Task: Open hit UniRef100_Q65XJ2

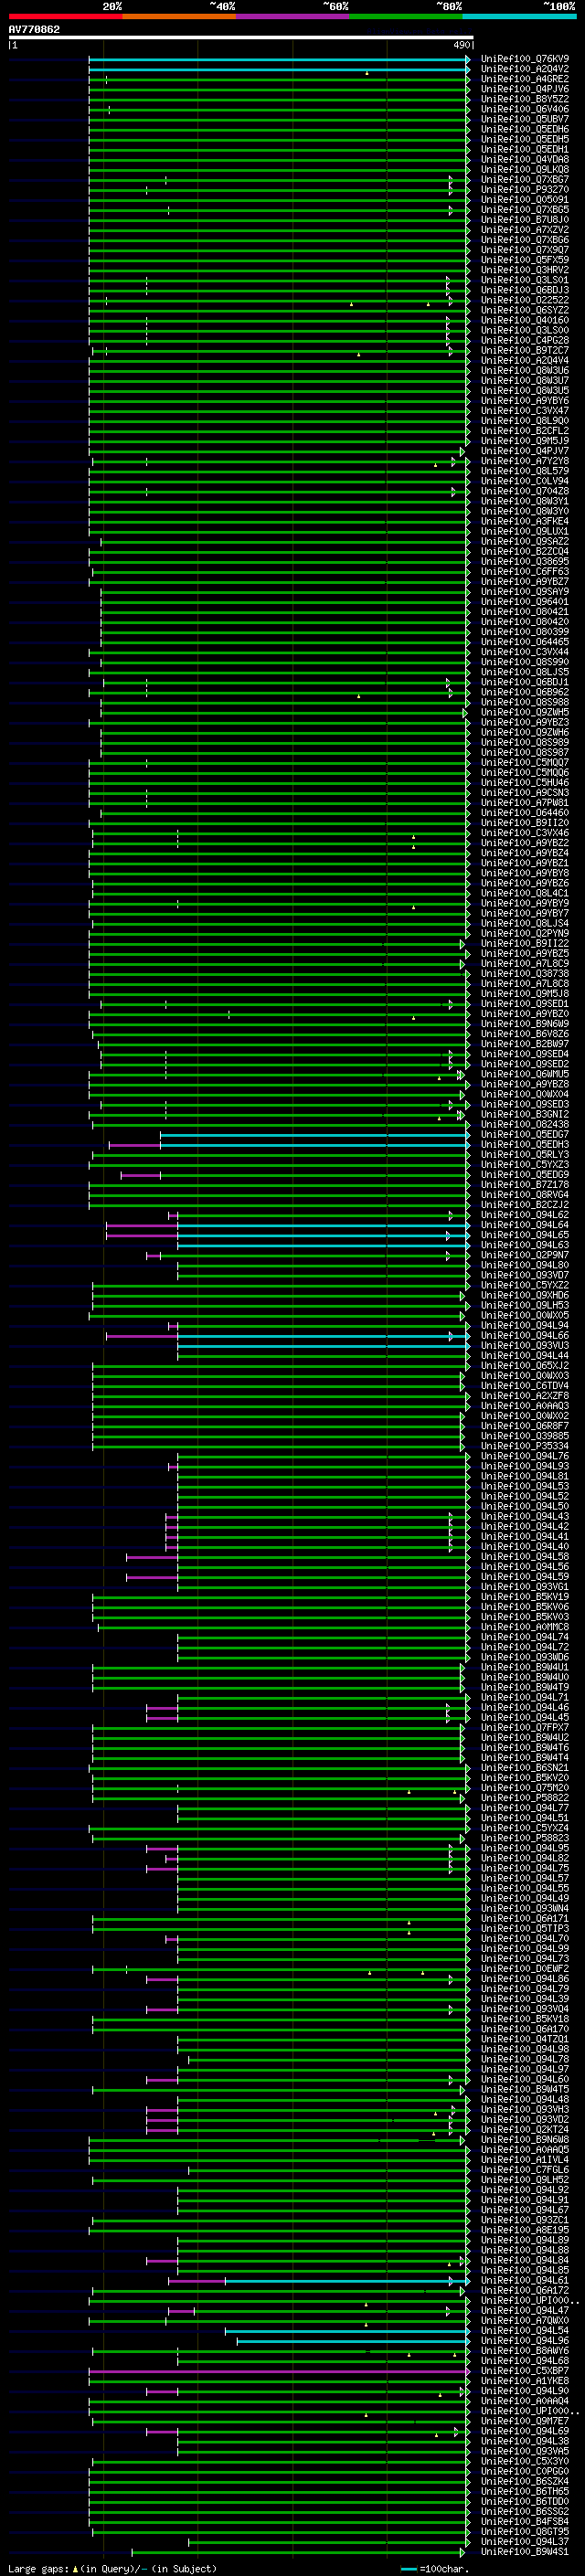Action: pyautogui.click(x=525, y=1365)
